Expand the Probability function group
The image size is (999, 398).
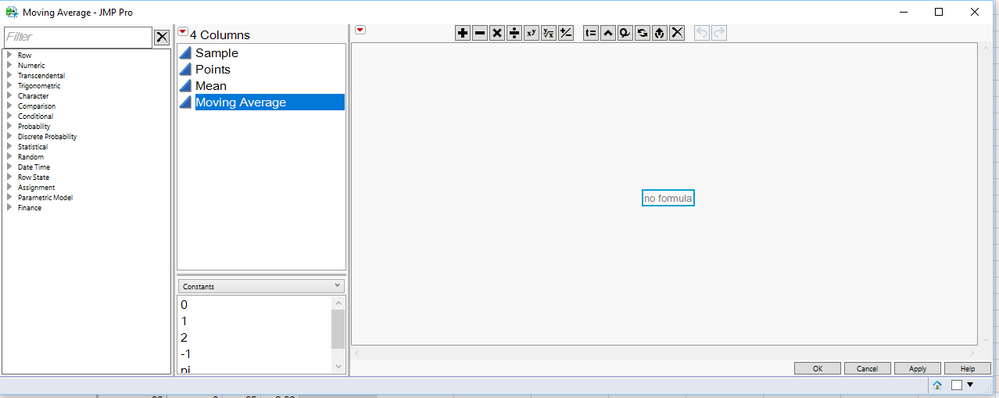click(10, 127)
